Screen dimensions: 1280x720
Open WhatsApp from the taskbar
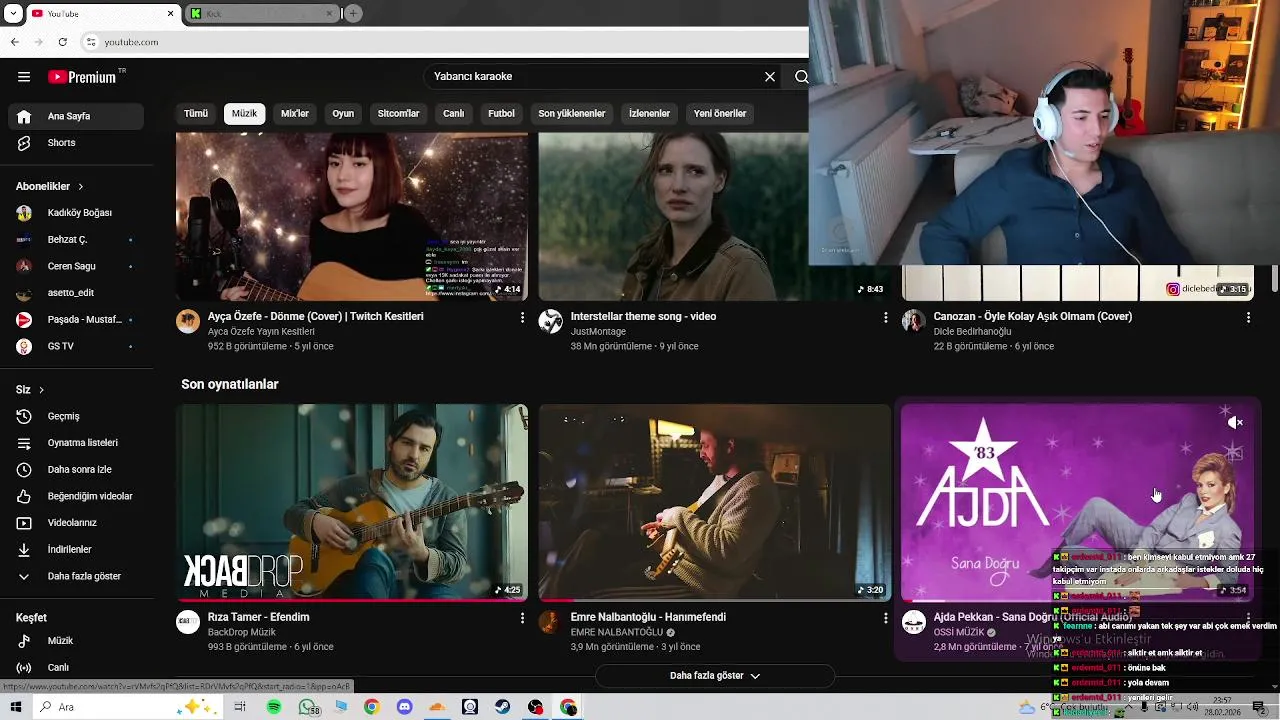(308, 707)
